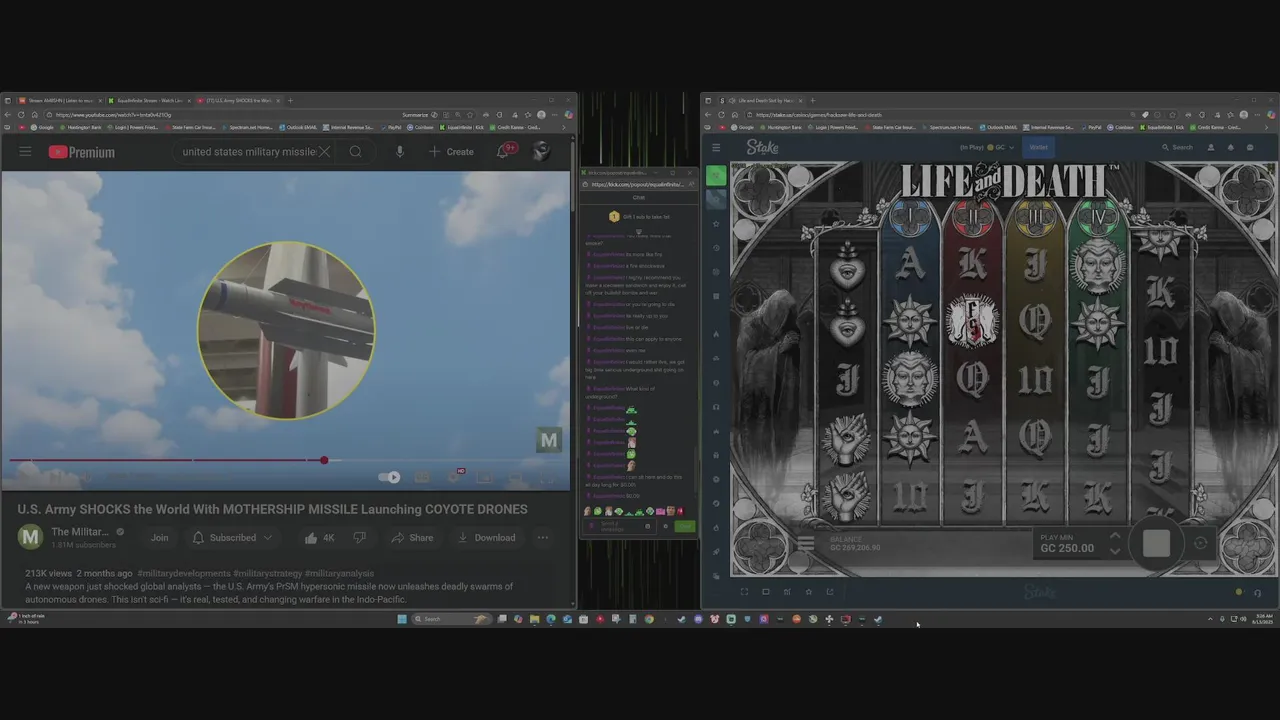1280x720 pixels.
Task: Switch to the Kick stream browser tab
Action: point(148,100)
